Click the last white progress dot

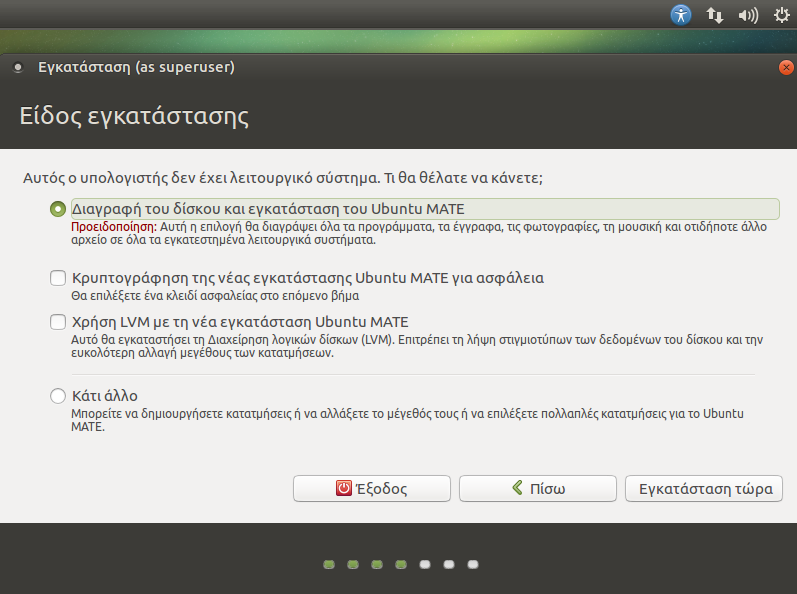click(x=473, y=565)
